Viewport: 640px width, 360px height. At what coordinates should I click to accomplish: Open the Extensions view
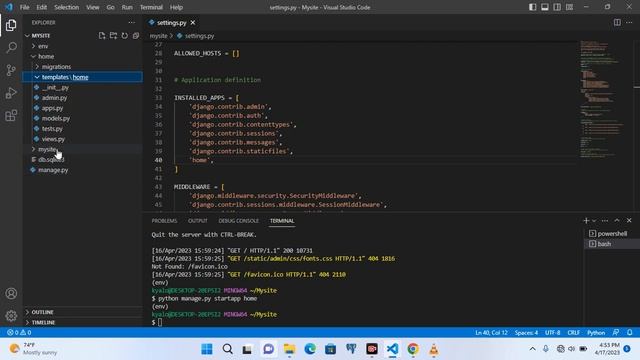click(x=11, y=116)
